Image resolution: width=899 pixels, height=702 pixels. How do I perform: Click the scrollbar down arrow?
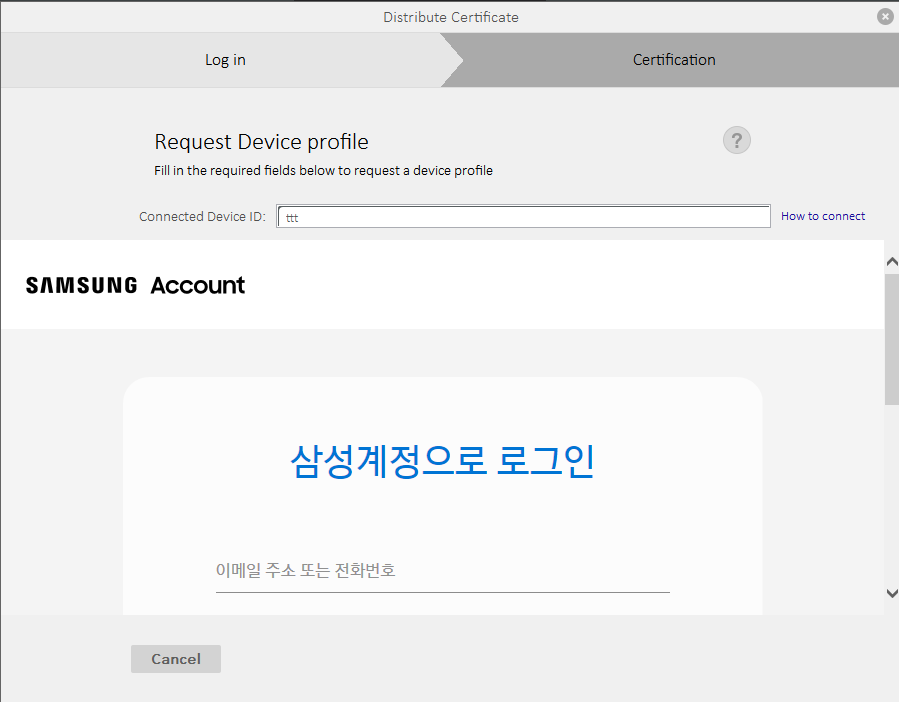892,593
